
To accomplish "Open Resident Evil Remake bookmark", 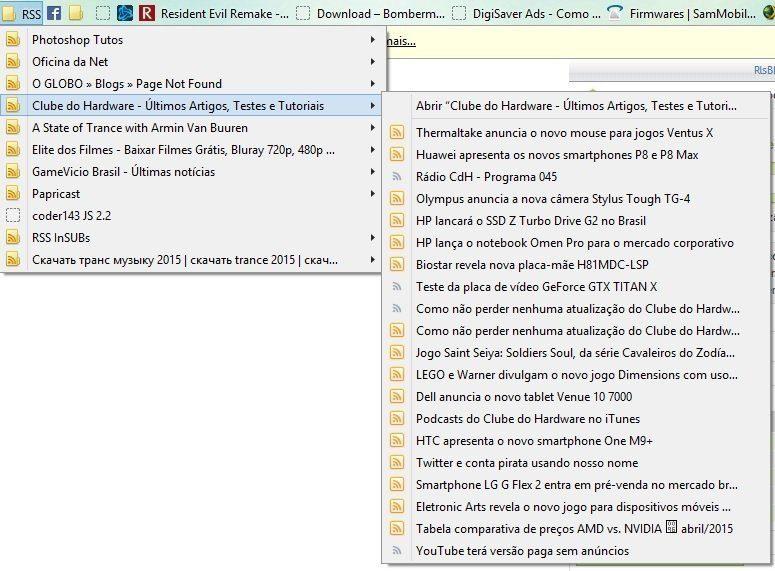I will click(x=224, y=13).
